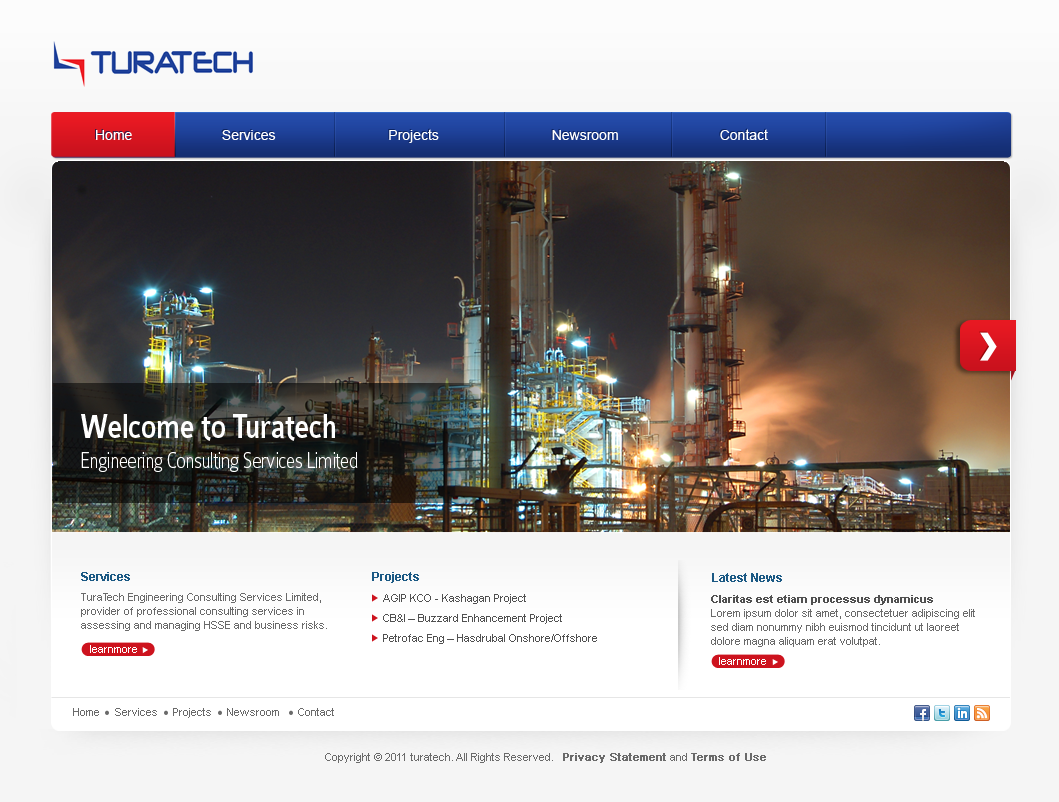The image size is (1059, 802).
Task: Open CB&I Buzzard Enhancement Project link
Action: tap(472, 618)
